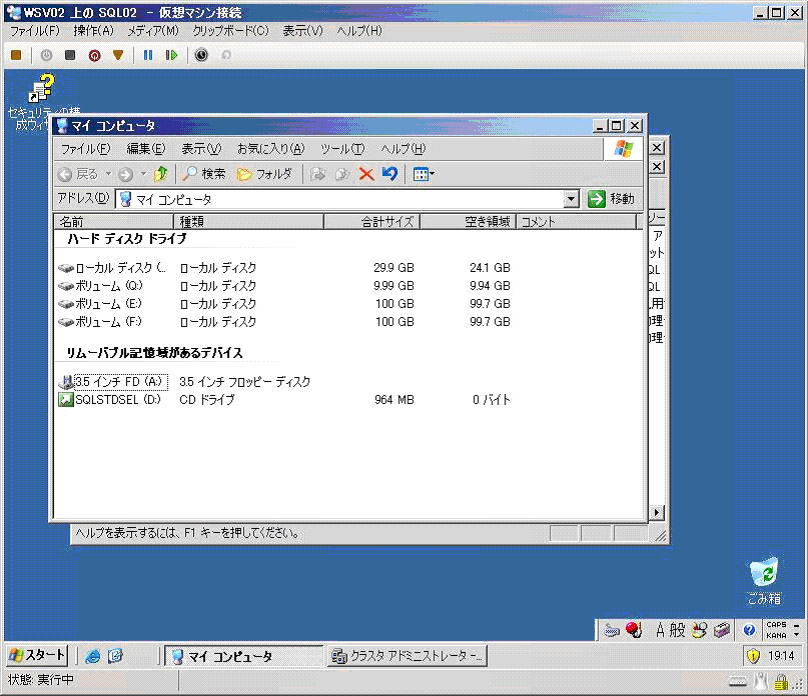808x696 pixels.
Task: Open the メディア(M) menu
Action: (152, 31)
